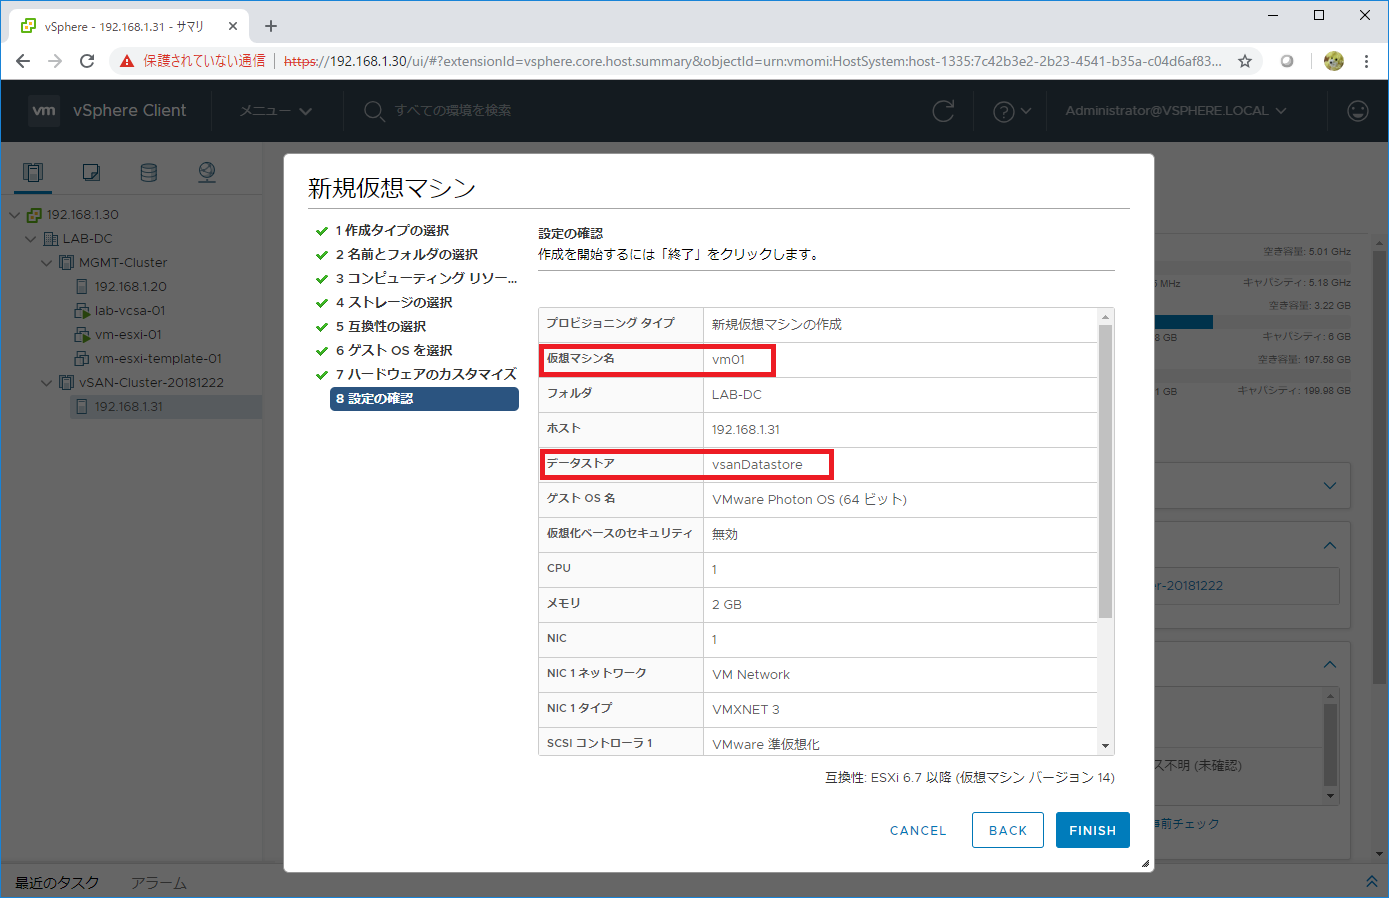
Task: Select LAB-DC datacenter in tree
Action: (x=87, y=238)
